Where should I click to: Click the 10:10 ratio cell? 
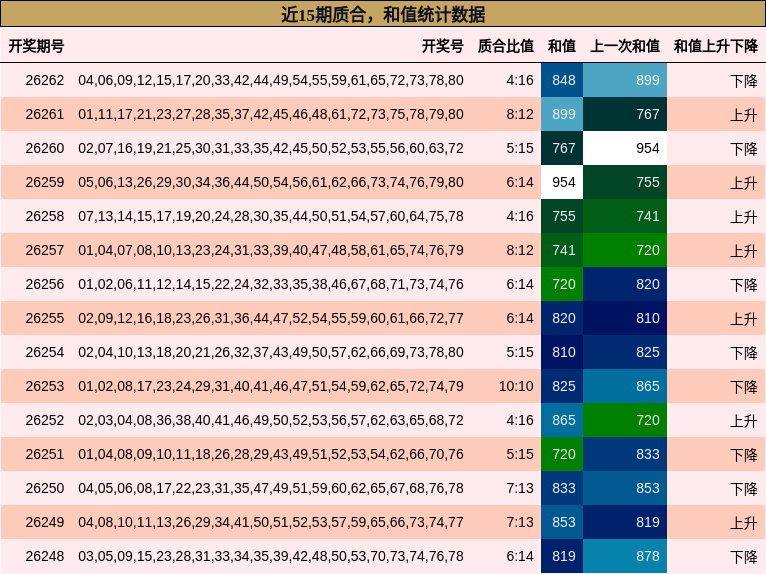coord(516,386)
